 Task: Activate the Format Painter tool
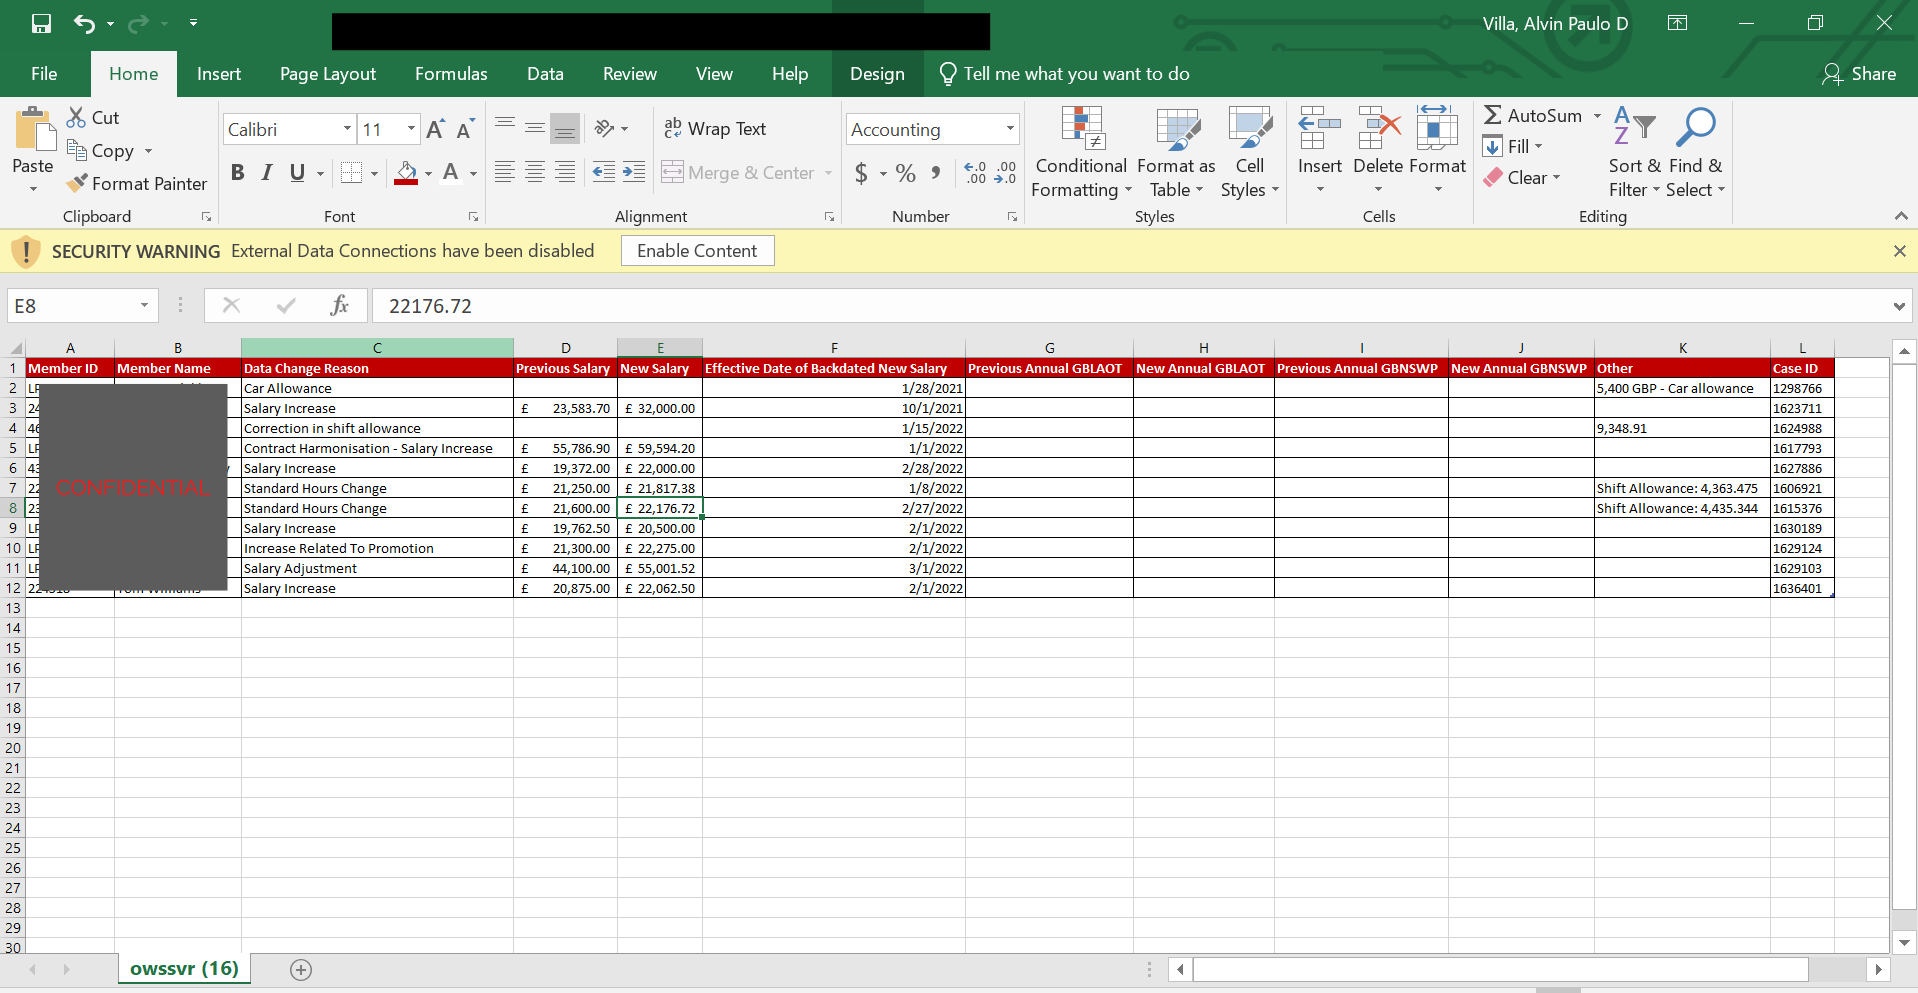click(x=137, y=183)
